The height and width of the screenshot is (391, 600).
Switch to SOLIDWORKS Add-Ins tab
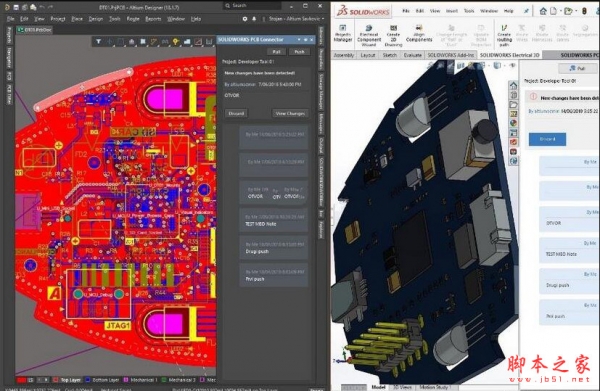point(450,55)
